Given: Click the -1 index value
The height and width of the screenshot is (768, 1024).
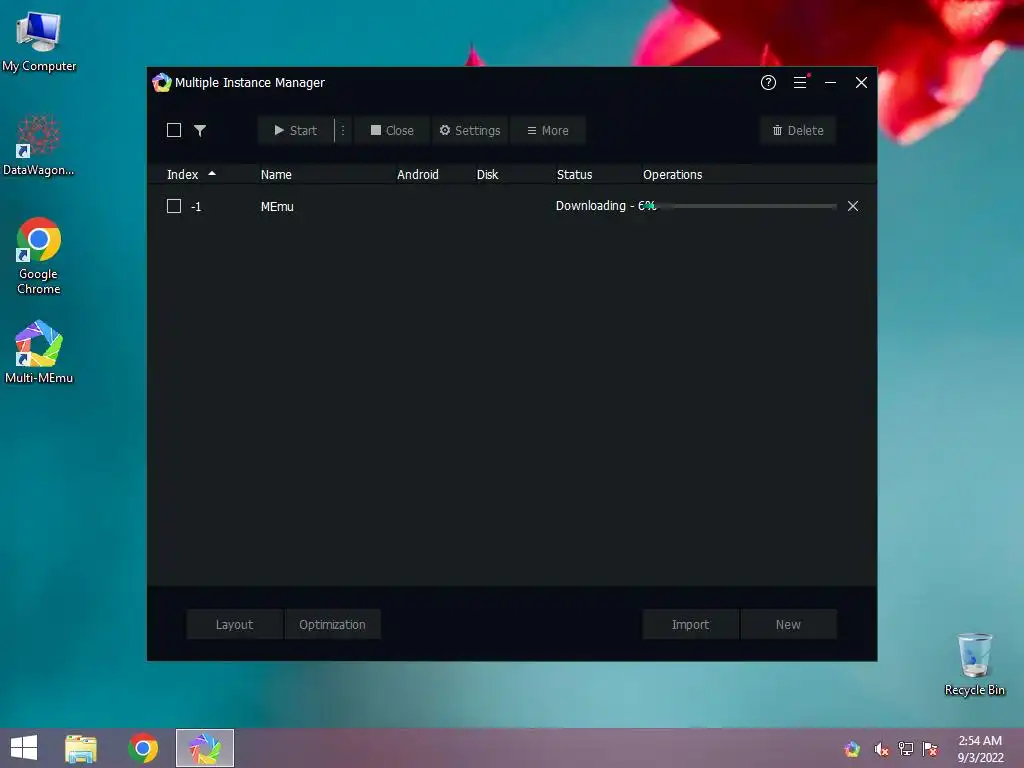Looking at the screenshot, I should (x=196, y=207).
